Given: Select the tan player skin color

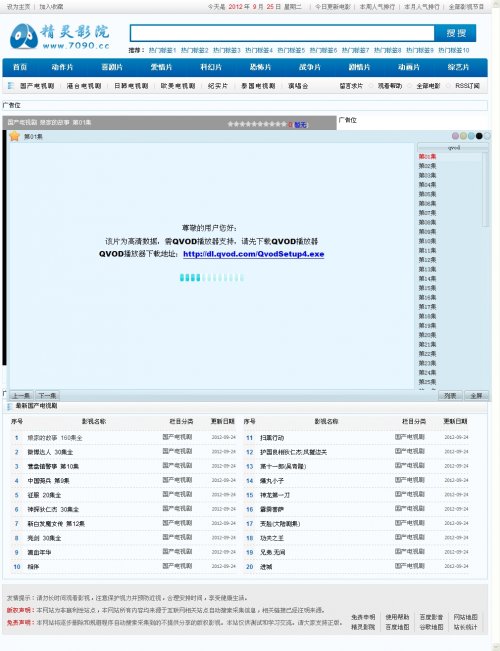Looking at the screenshot, I should [x=463, y=136].
